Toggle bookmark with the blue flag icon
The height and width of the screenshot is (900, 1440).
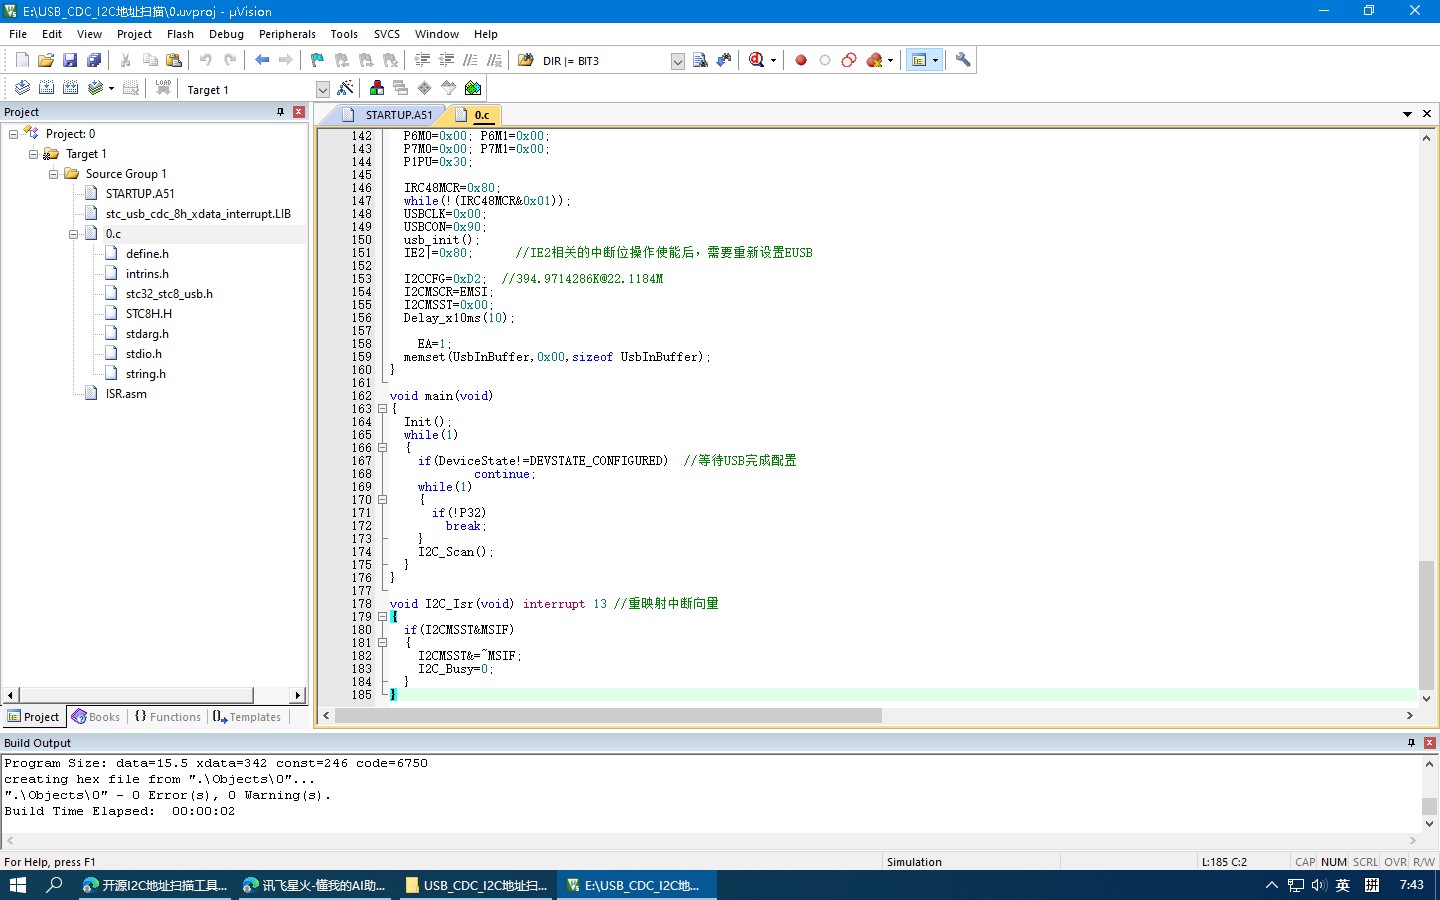click(317, 60)
